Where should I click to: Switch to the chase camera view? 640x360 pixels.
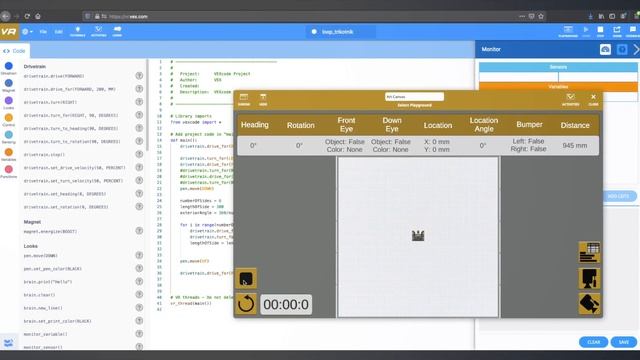pyautogui.click(x=589, y=304)
